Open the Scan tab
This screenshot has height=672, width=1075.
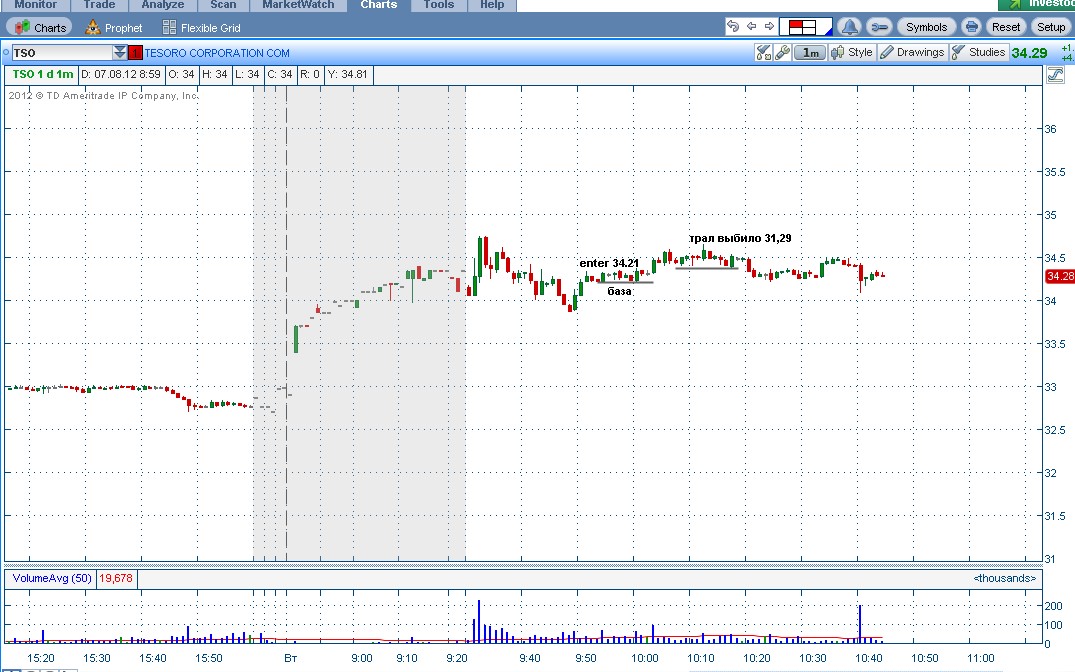224,5
